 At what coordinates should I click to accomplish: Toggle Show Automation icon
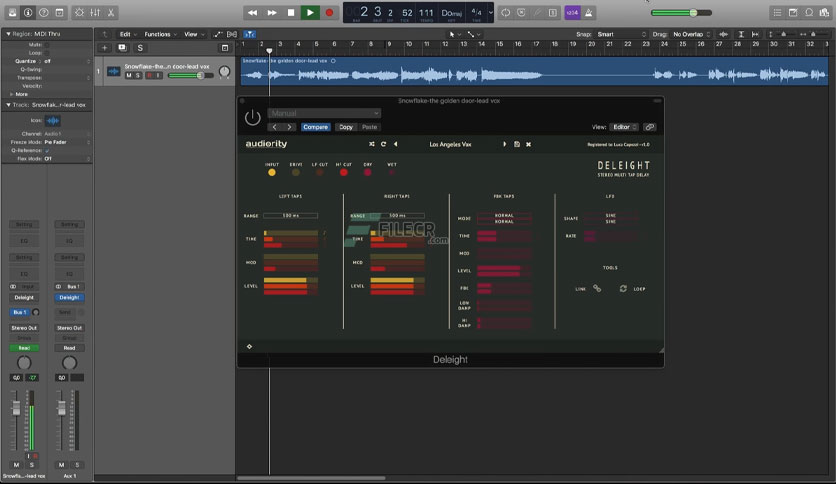point(218,34)
